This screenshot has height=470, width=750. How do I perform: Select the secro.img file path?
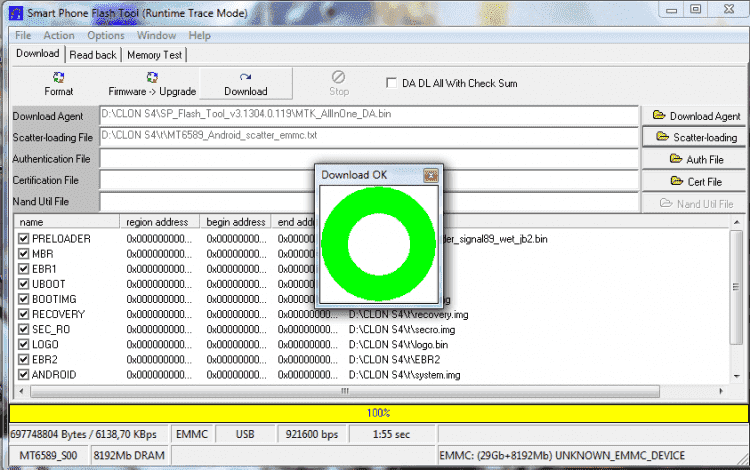tap(402, 330)
